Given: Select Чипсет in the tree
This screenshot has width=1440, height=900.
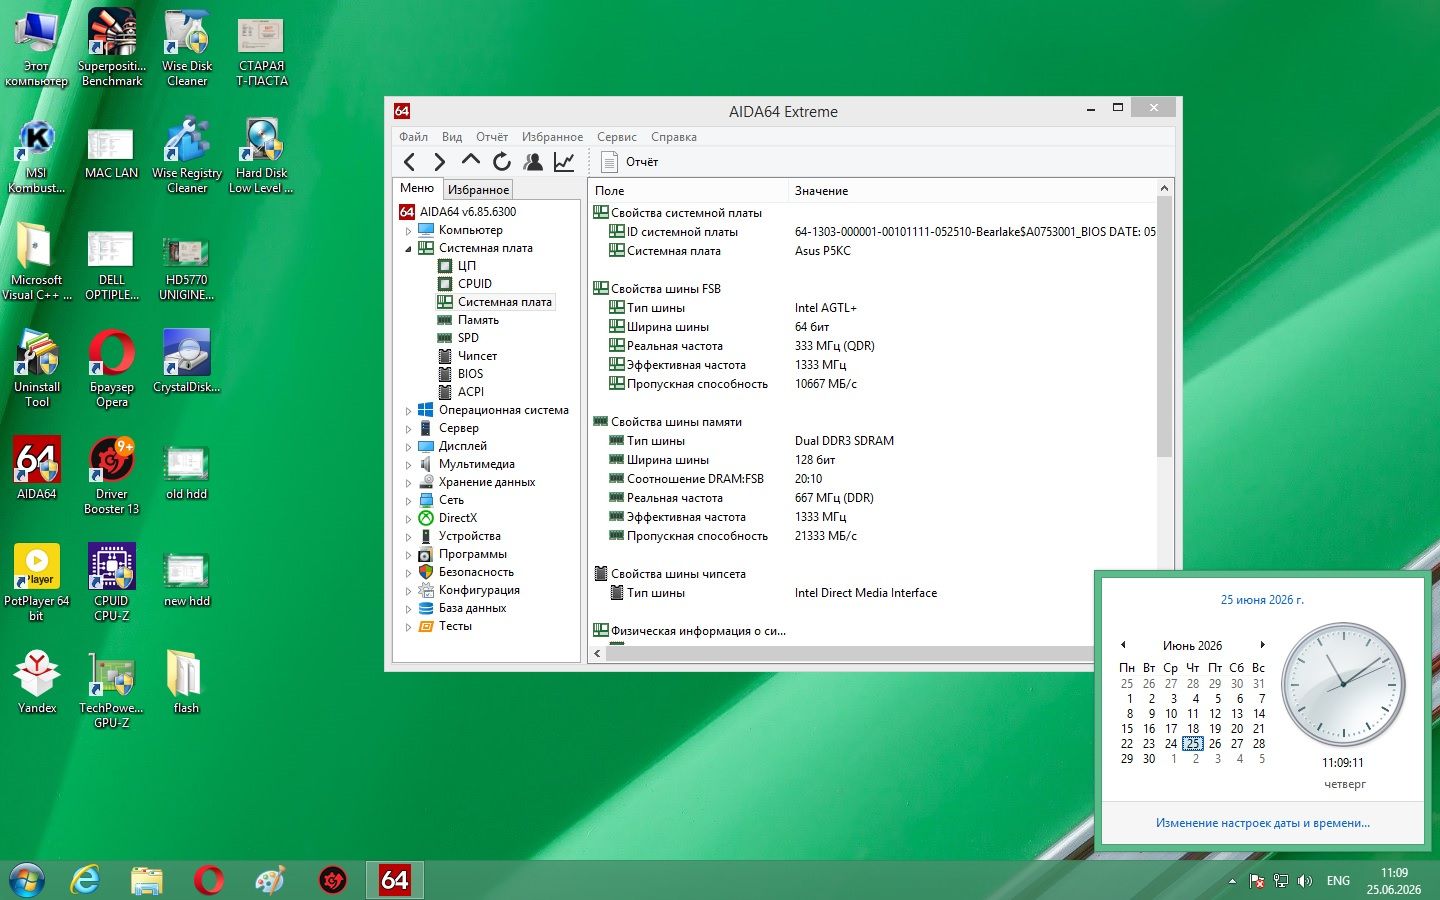Looking at the screenshot, I should 477,356.
